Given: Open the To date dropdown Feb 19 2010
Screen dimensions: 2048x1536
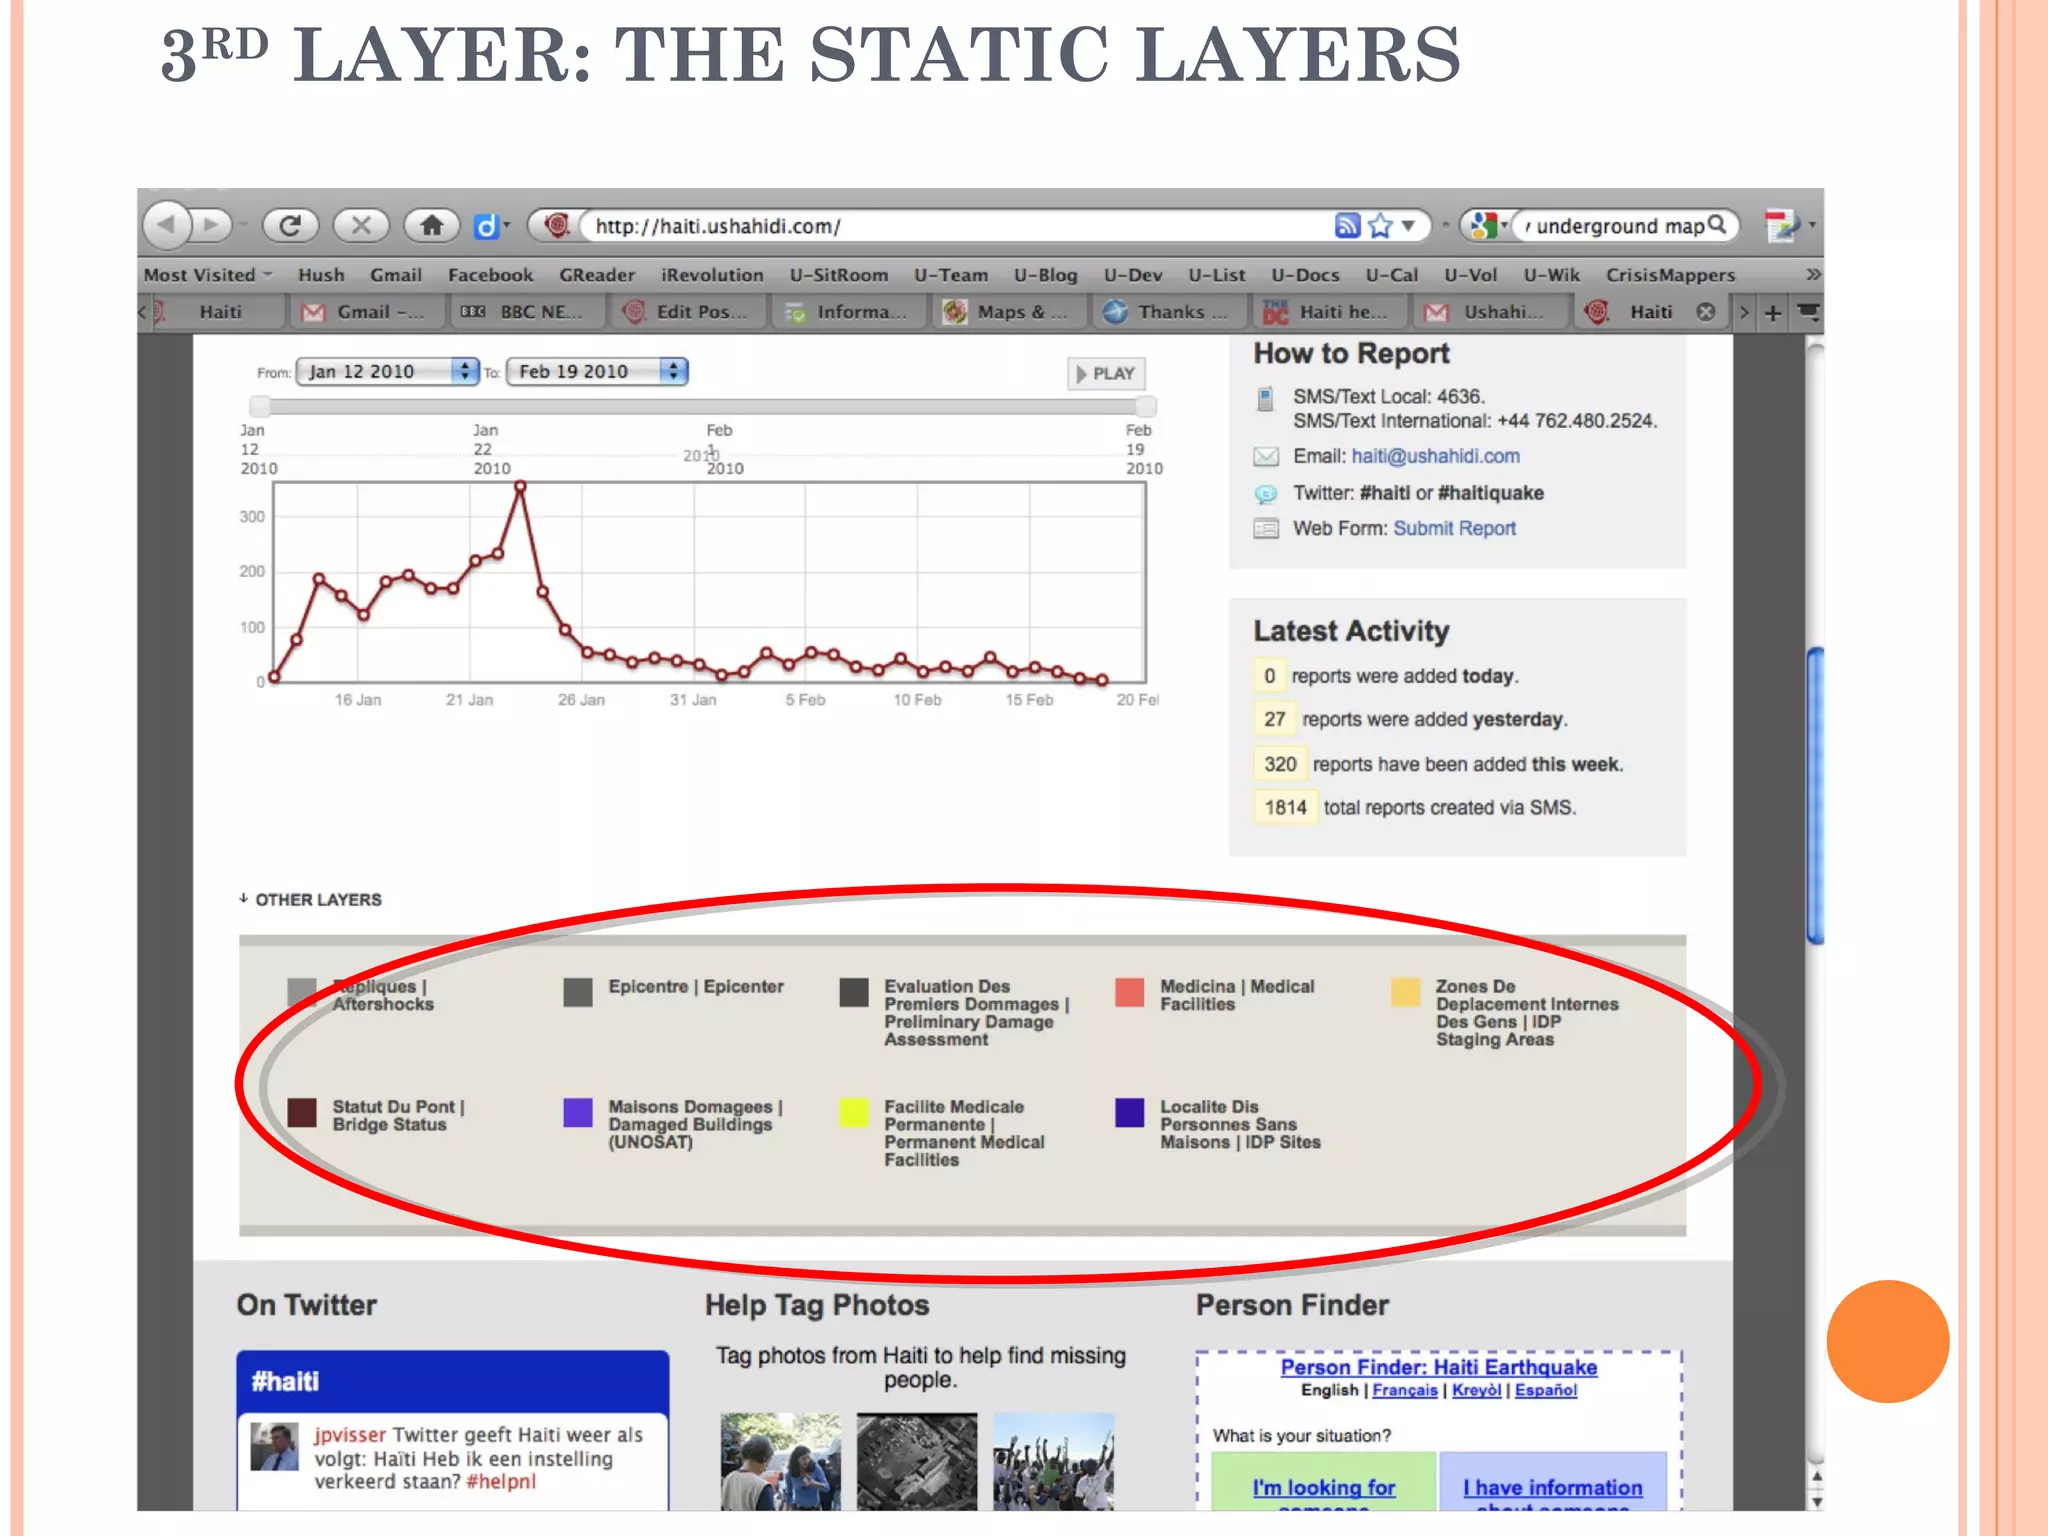Looking at the screenshot, I should point(597,371).
